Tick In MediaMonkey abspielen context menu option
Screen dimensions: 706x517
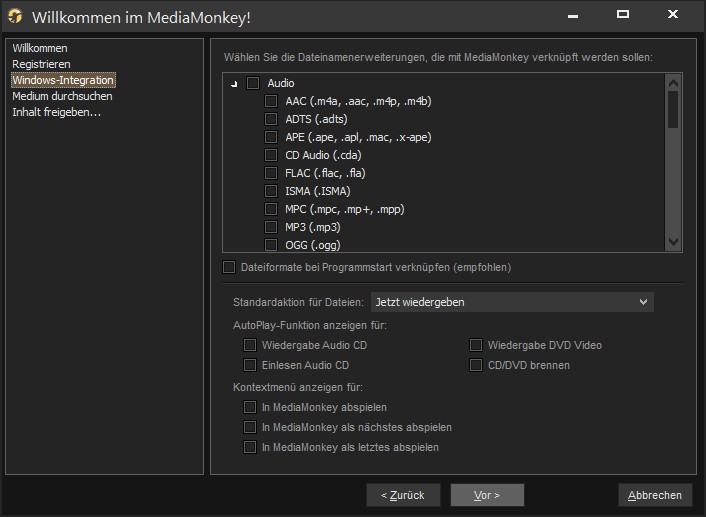[250, 407]
